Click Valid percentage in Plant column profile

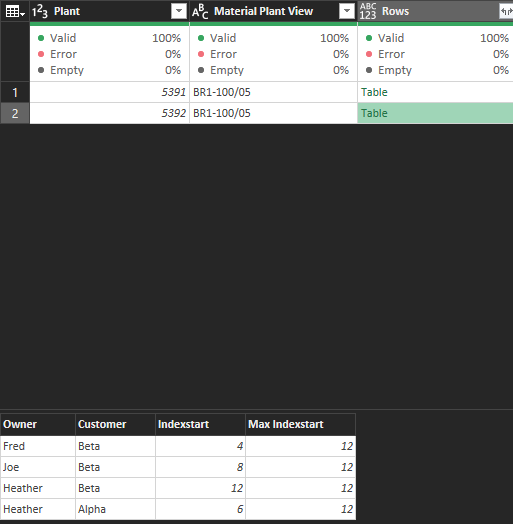[x=166, y=38]
